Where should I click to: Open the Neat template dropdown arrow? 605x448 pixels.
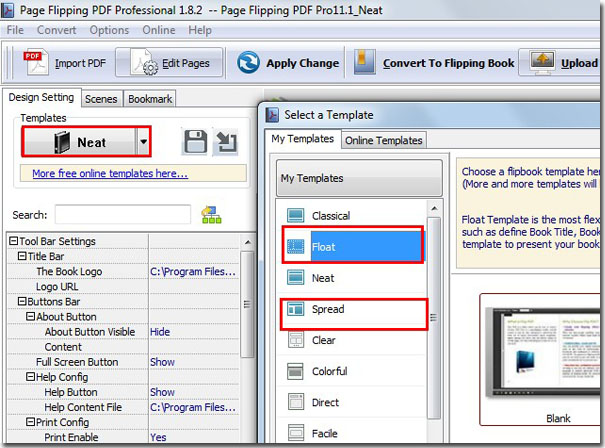tap(143, 142)
